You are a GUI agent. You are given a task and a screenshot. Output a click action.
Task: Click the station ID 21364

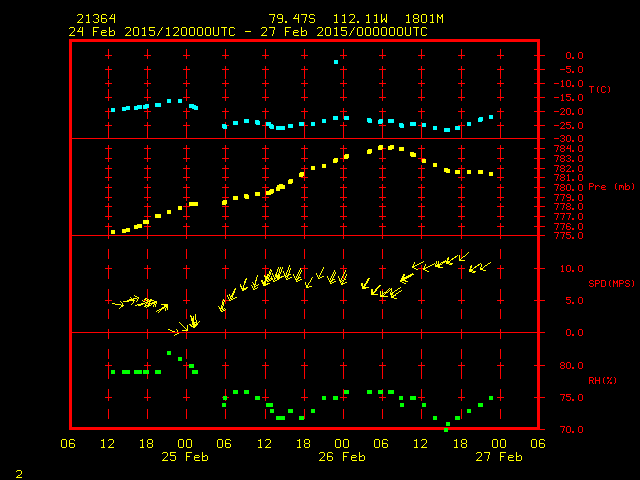[96, 19]
